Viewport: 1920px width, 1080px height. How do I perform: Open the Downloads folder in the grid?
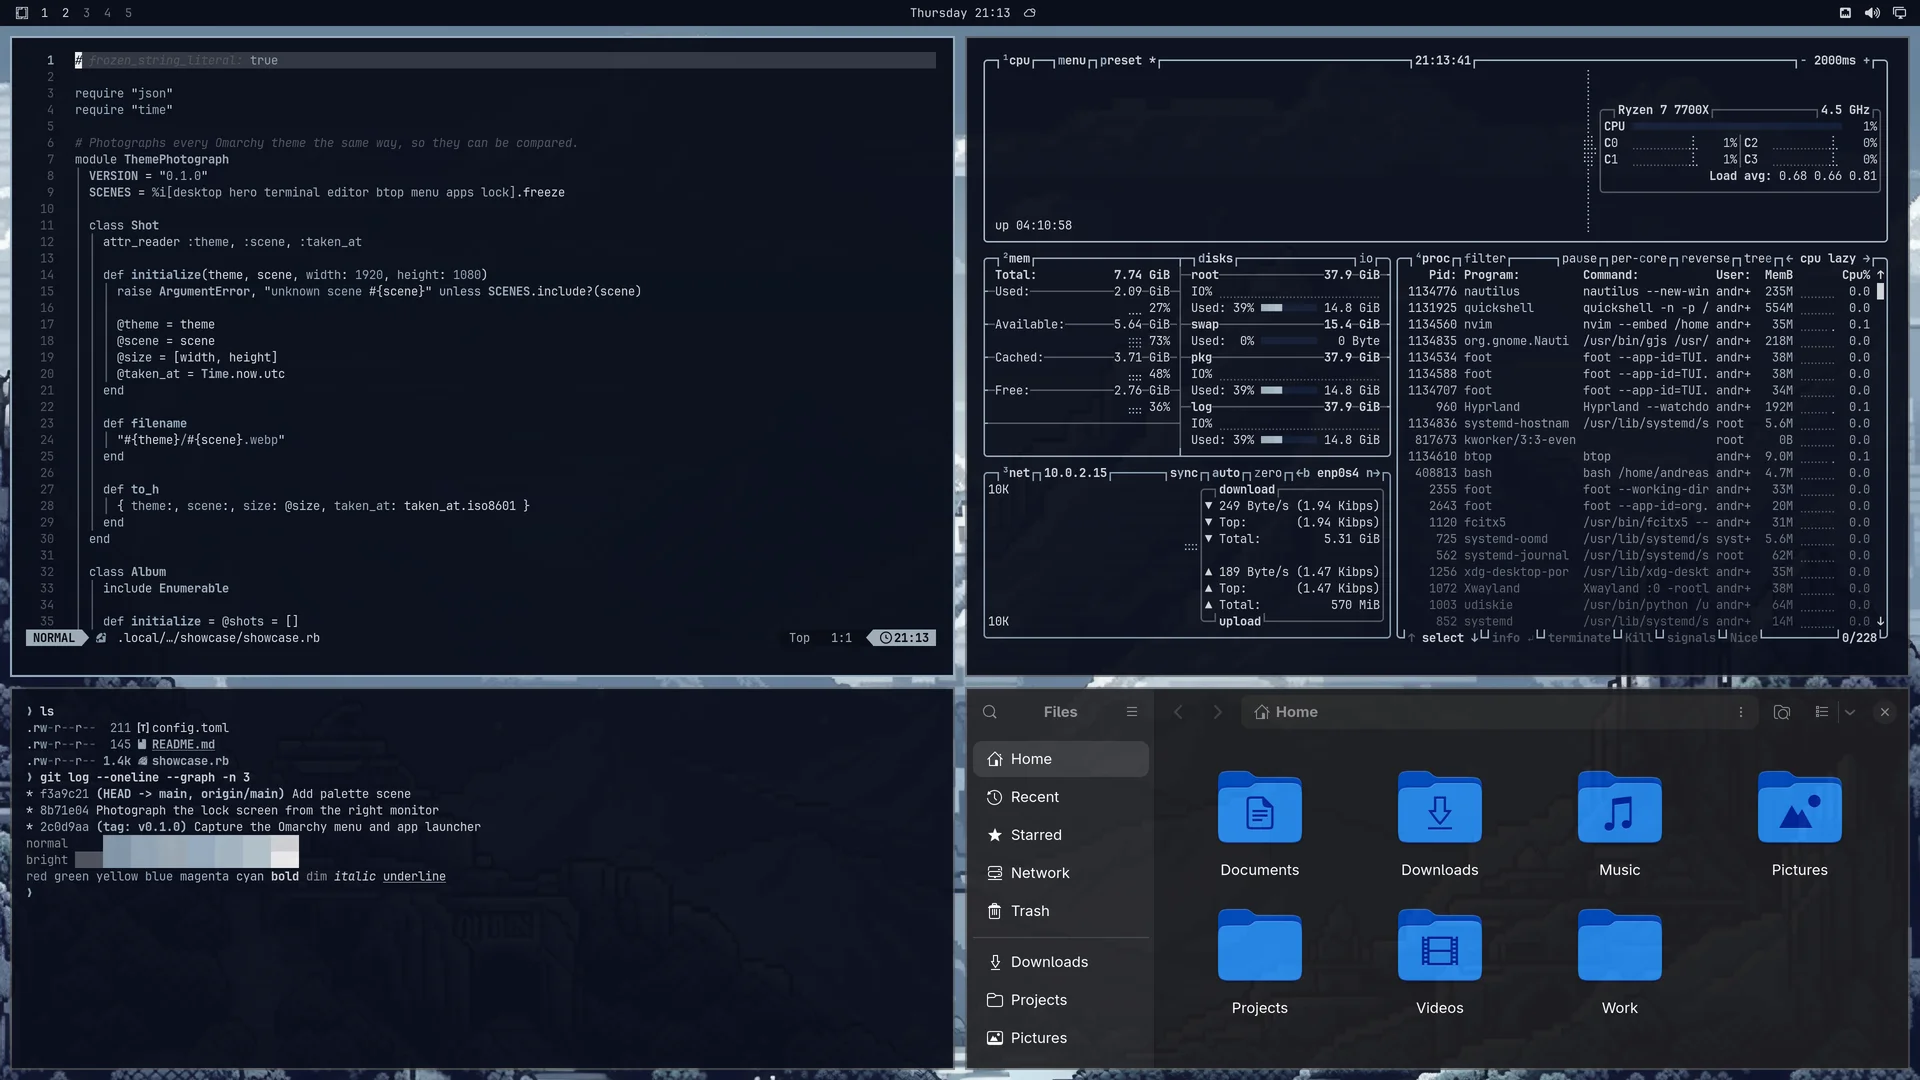pyautogui.click(x=1439, y=825)
